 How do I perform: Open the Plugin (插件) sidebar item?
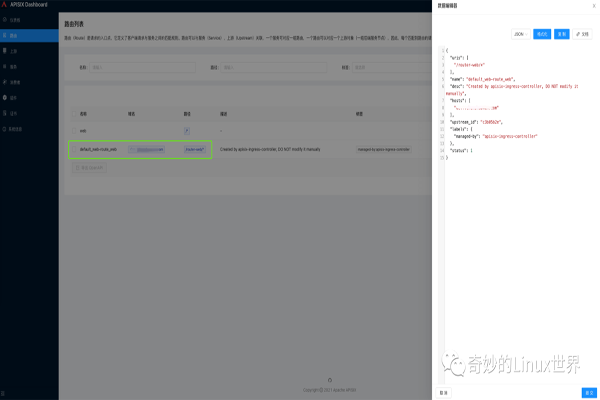(29, 98)
